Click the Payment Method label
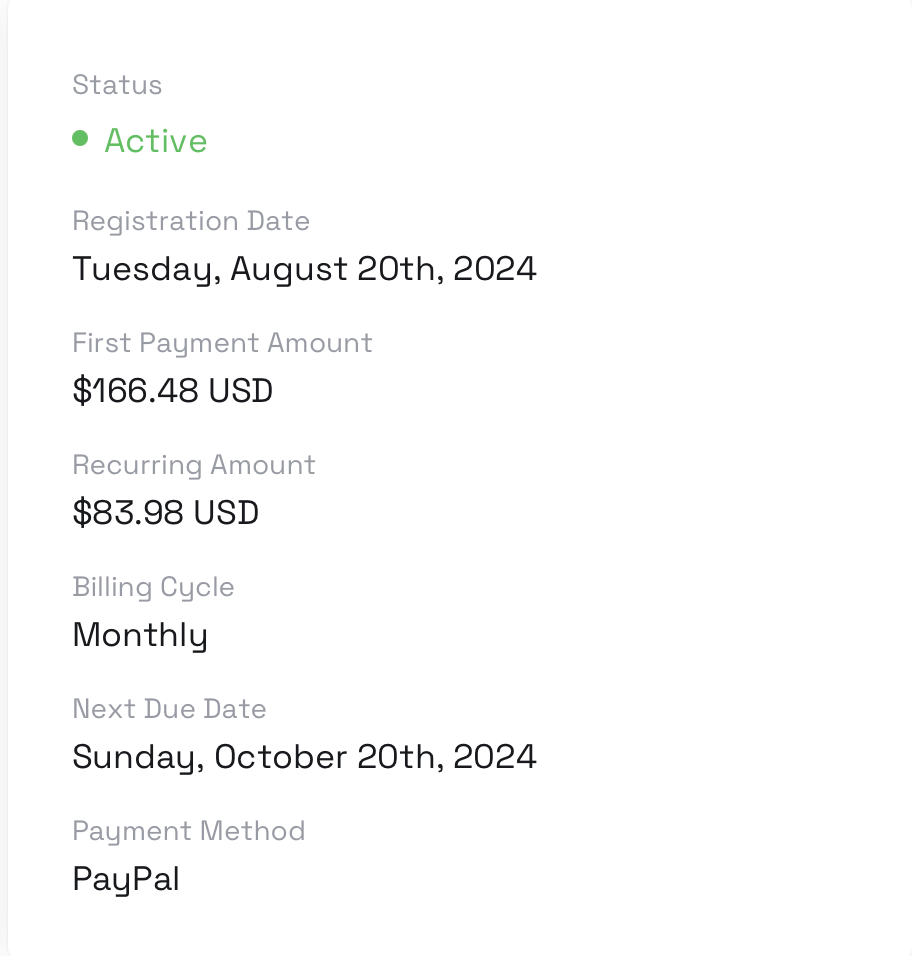The height and width of the screenshot is (956, 912). click(188, 831)
